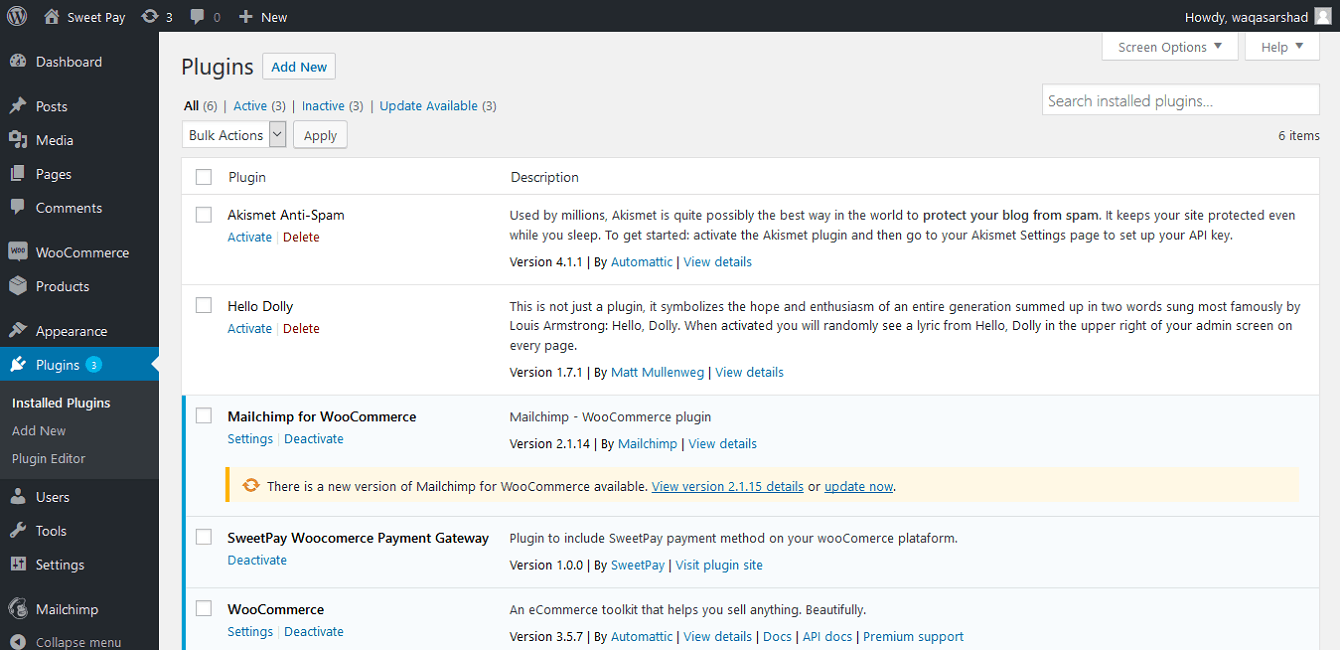Open the Matt Mullenweg author link

coord(659,372)
